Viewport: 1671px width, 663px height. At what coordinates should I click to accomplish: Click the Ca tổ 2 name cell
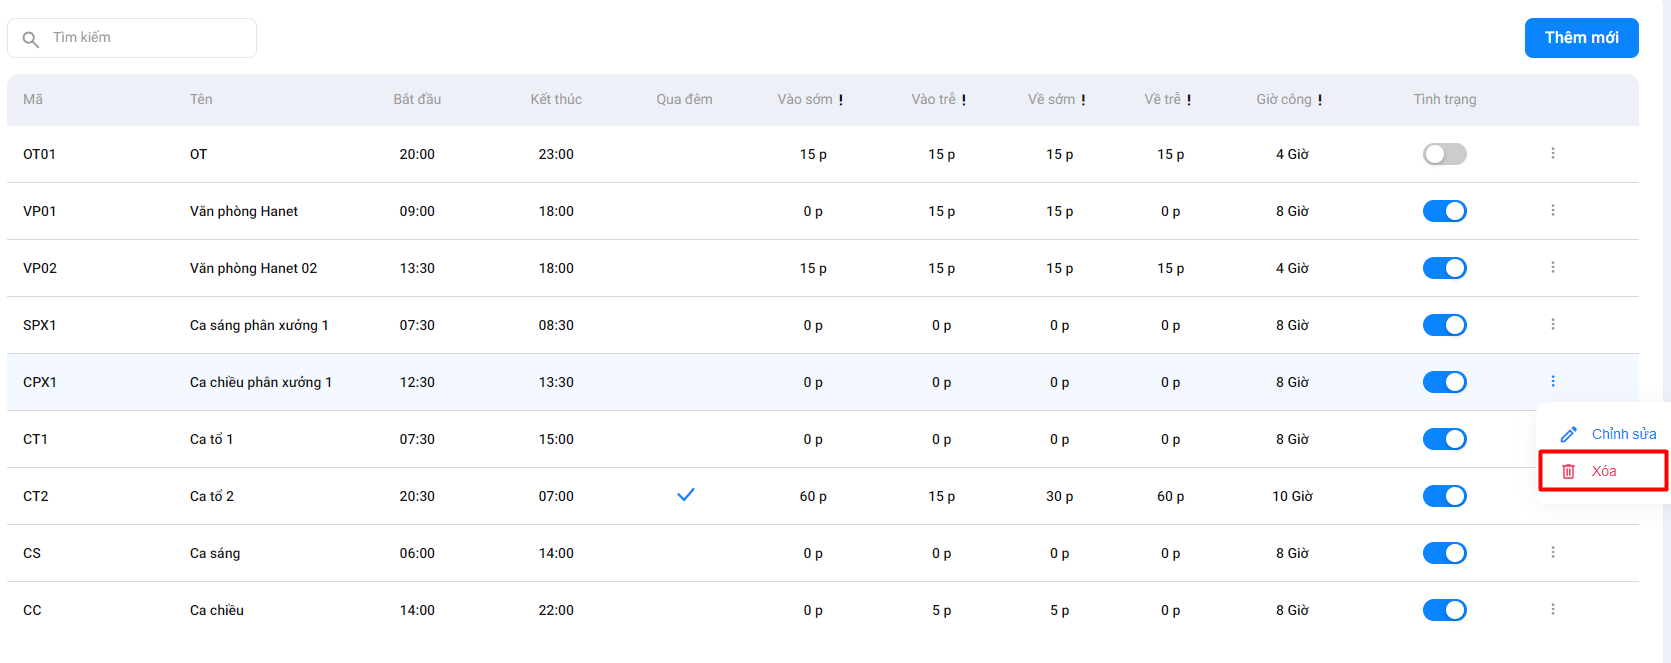[212, 496]
